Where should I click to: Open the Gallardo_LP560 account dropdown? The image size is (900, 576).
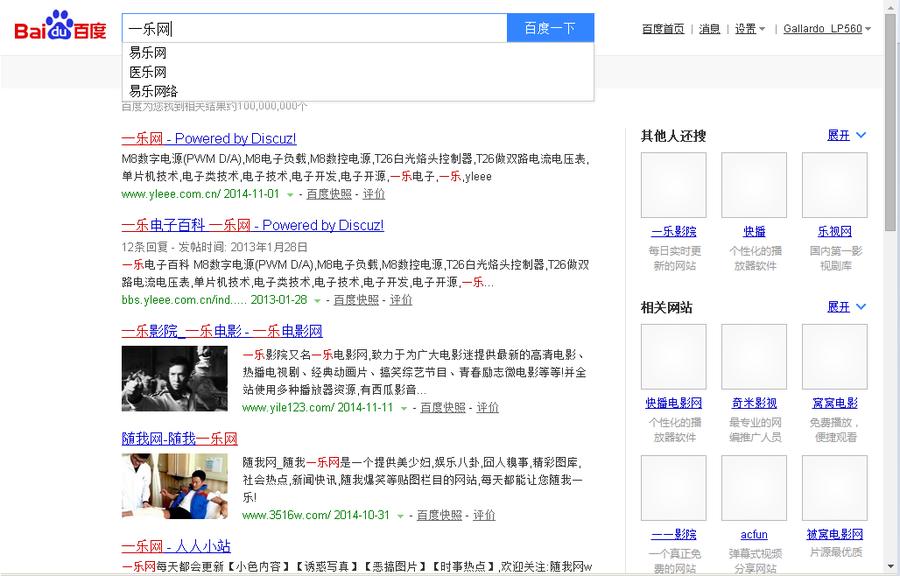tap(828, 29)
